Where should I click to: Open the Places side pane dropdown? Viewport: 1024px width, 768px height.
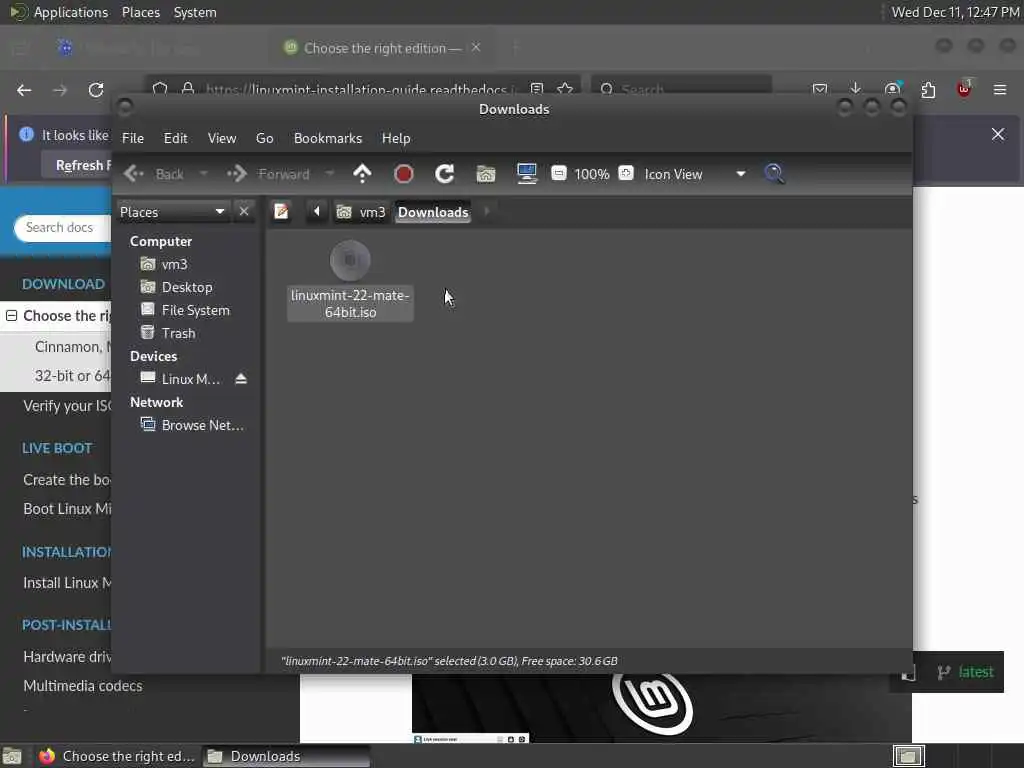click(x=172, y=212)
